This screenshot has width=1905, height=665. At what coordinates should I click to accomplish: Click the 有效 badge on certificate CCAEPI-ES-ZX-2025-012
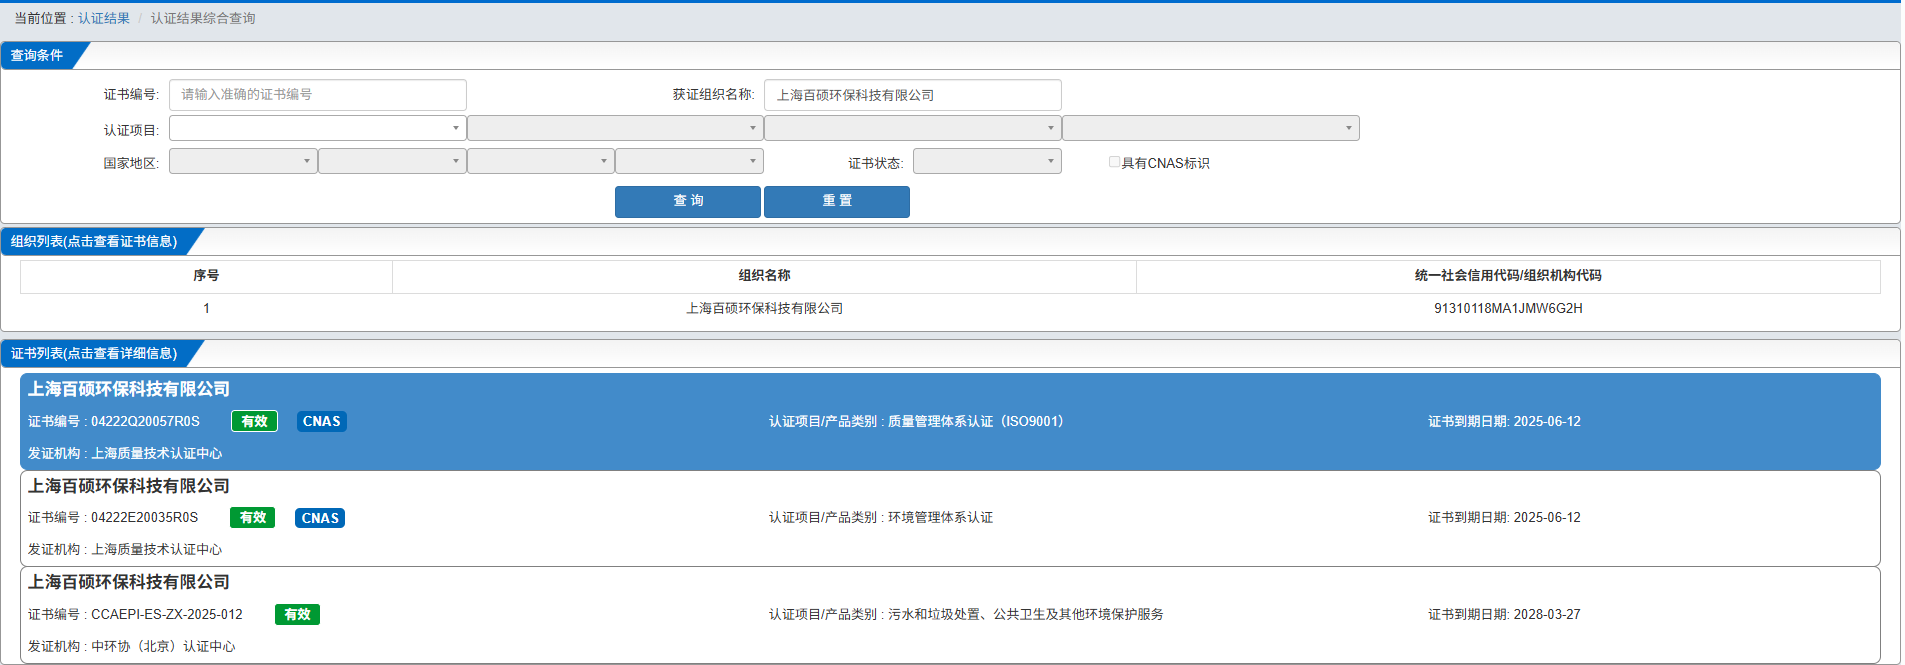click(297, 615)
